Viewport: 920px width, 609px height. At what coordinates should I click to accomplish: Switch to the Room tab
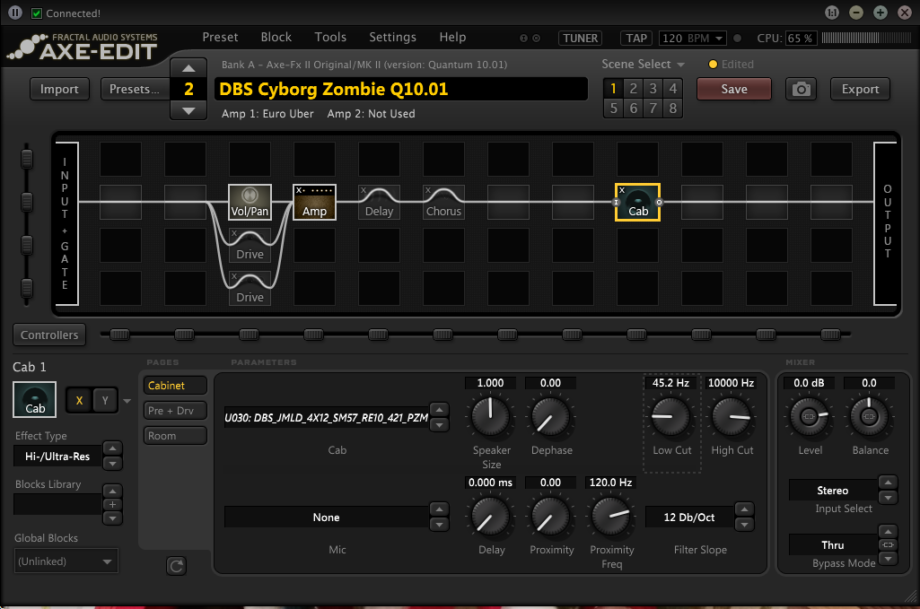175,435
